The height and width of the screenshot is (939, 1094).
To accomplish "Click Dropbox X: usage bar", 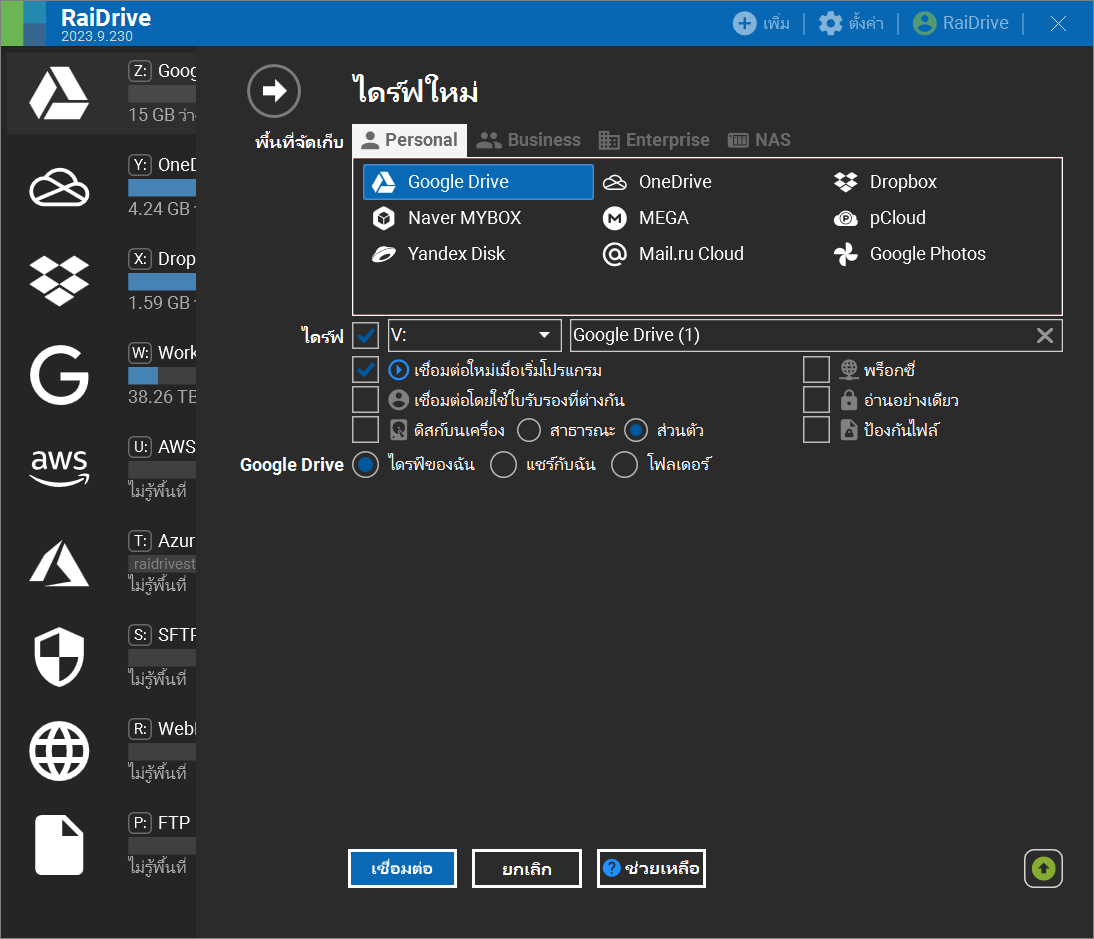I will click(x=162, y=282).
